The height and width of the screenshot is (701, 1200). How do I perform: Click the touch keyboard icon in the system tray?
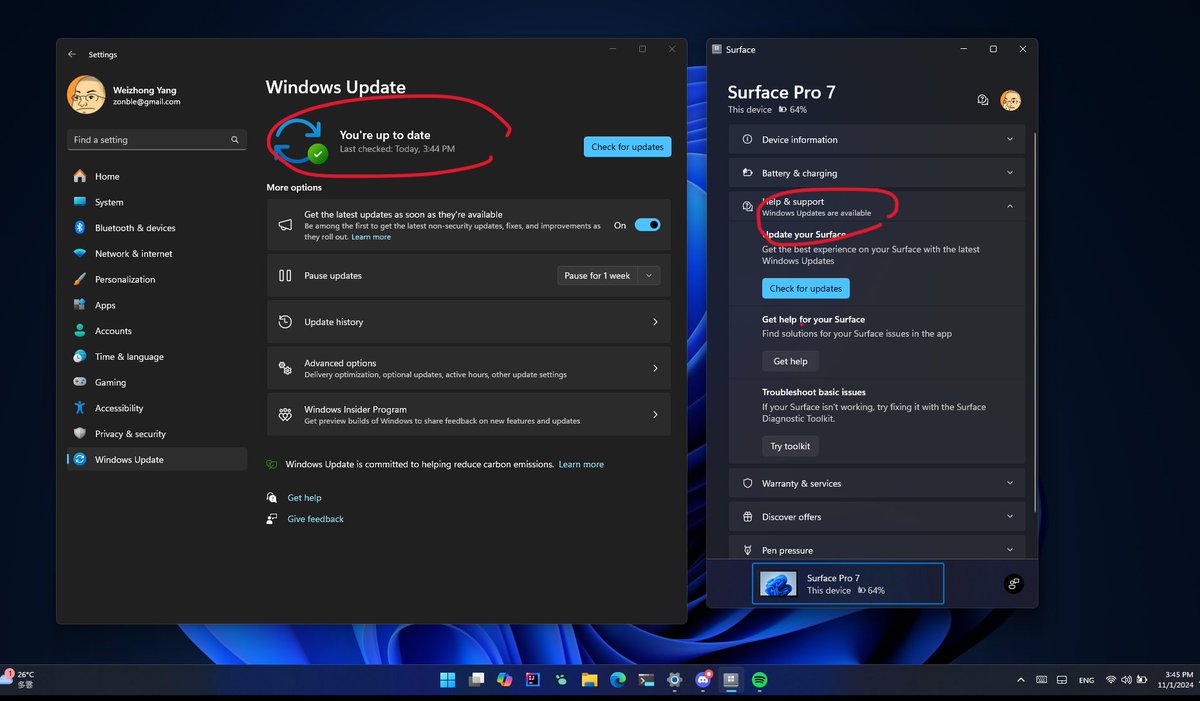[1042, 680]
